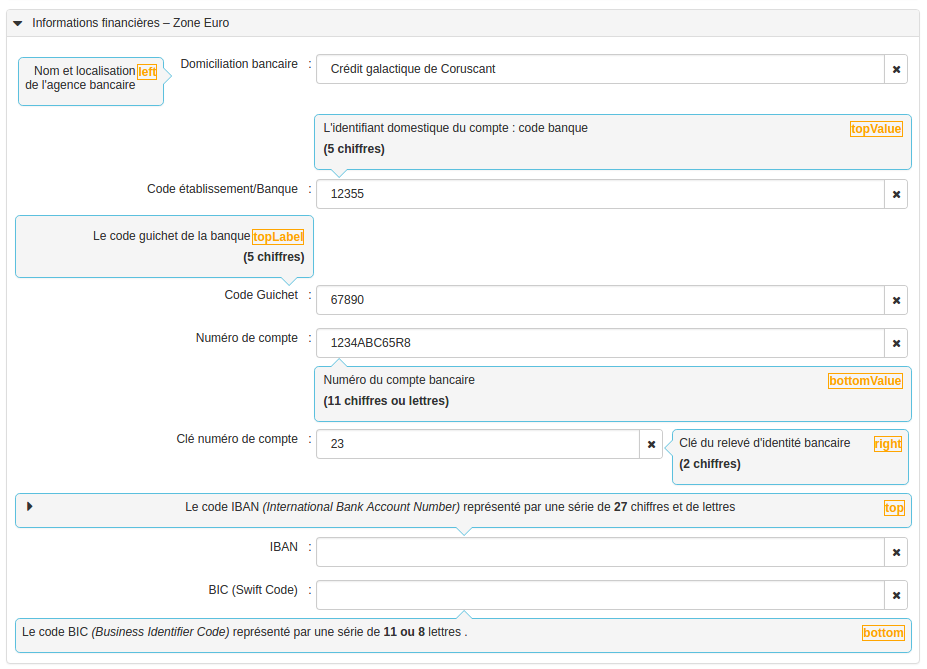Focus the Code Guichet input with 67890

(600, 300)
